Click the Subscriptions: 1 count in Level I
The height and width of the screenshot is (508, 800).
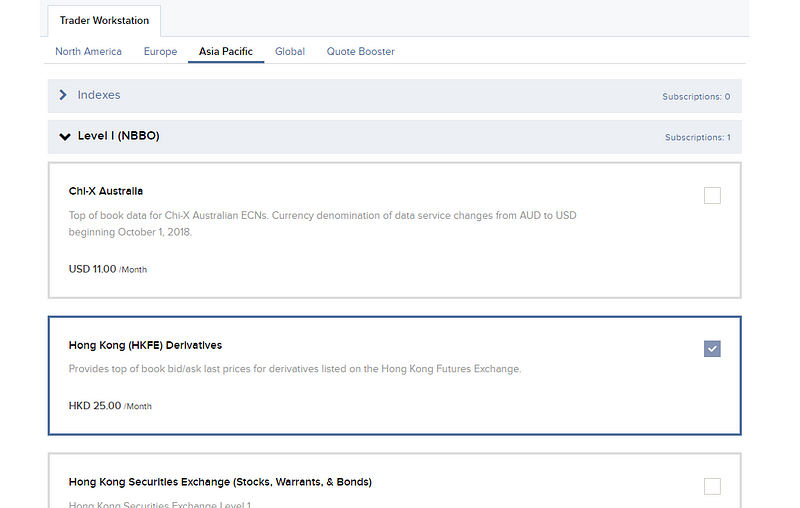697,137
